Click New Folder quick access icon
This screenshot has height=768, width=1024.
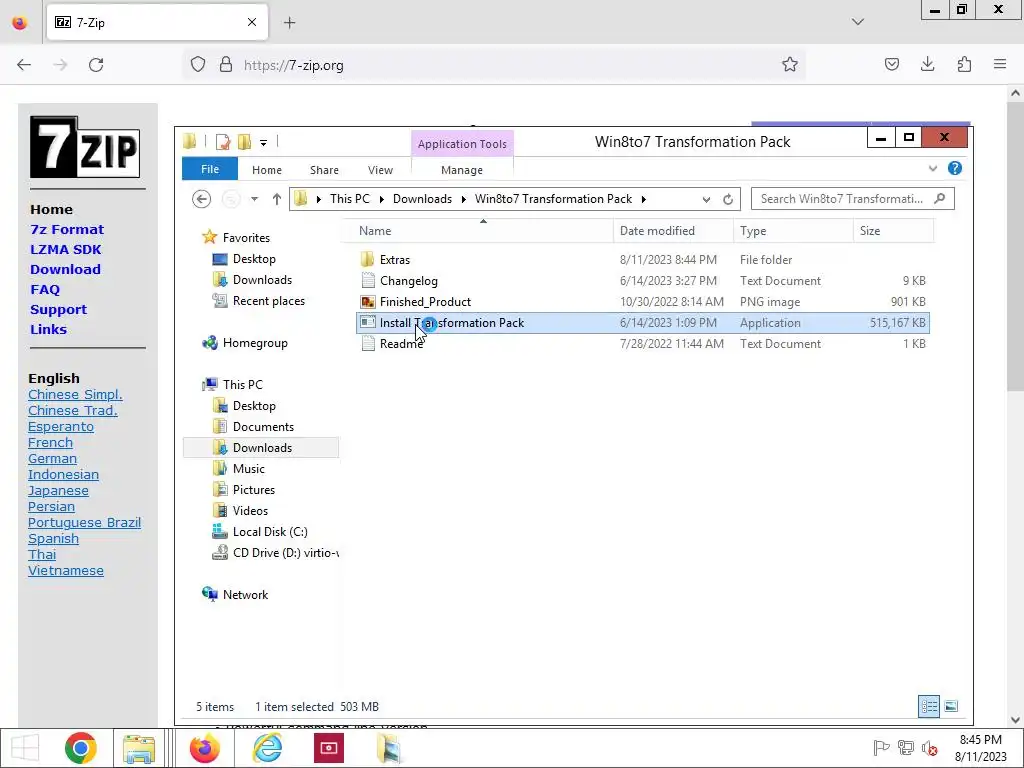(x=244, y=142)
